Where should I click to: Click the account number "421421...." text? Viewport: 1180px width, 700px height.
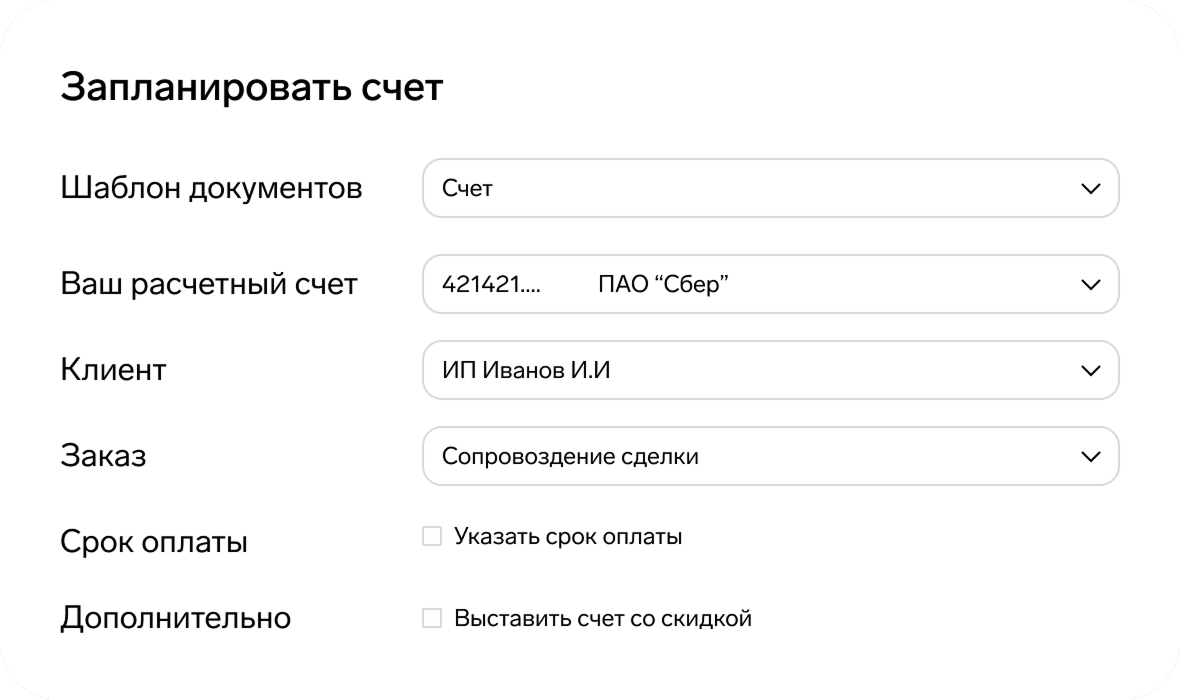click(493, 284)
